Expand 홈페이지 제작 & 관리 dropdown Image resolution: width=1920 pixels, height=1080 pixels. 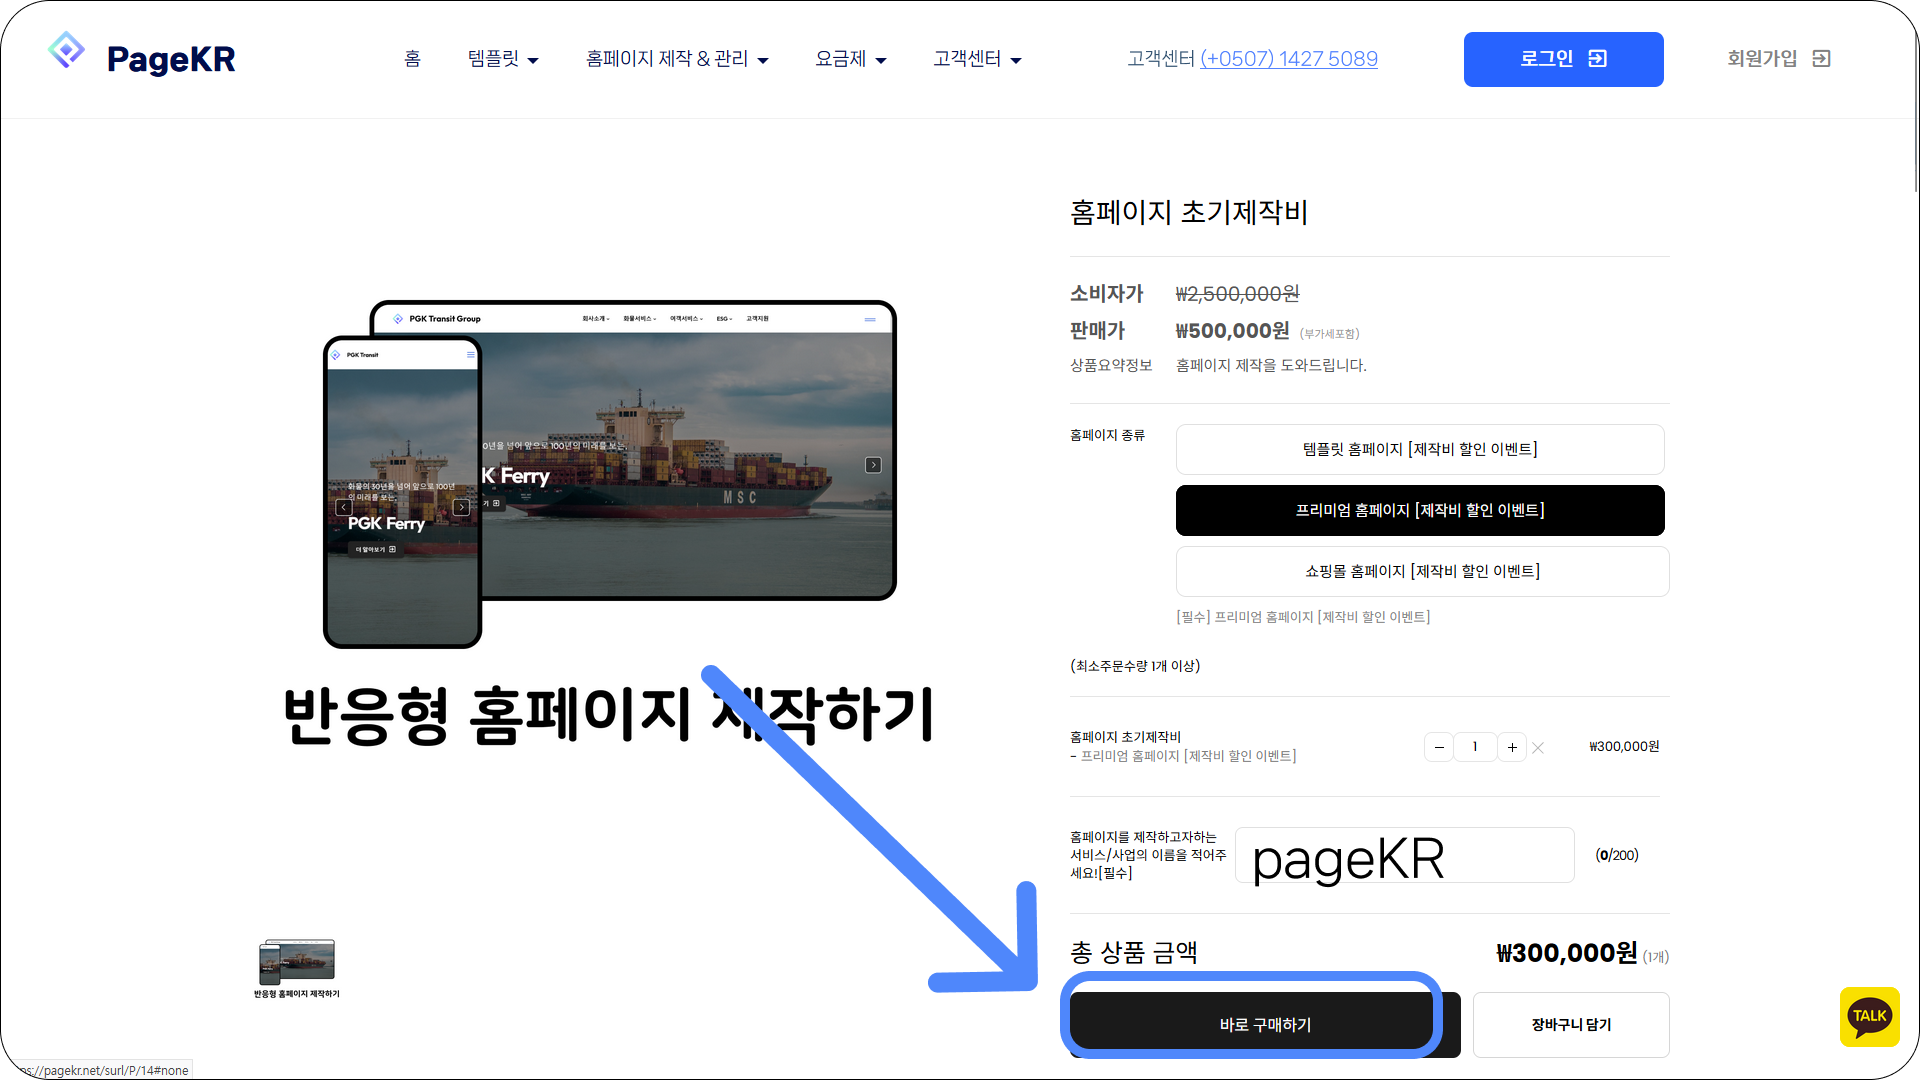click(677, 59)
